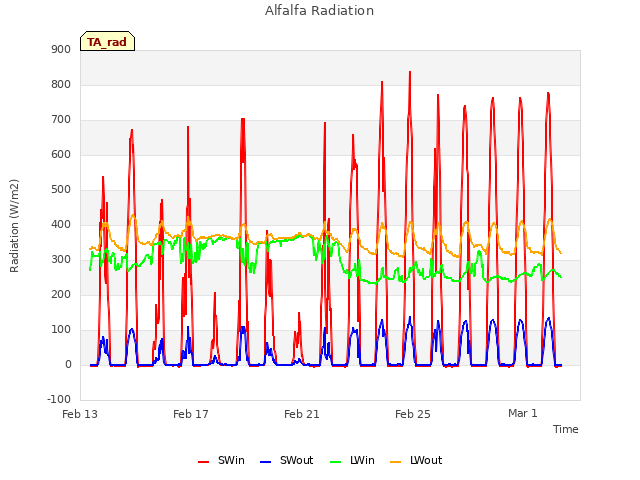Click the 600 y-axis tick label
640x480 pixels.
[61, 155]
